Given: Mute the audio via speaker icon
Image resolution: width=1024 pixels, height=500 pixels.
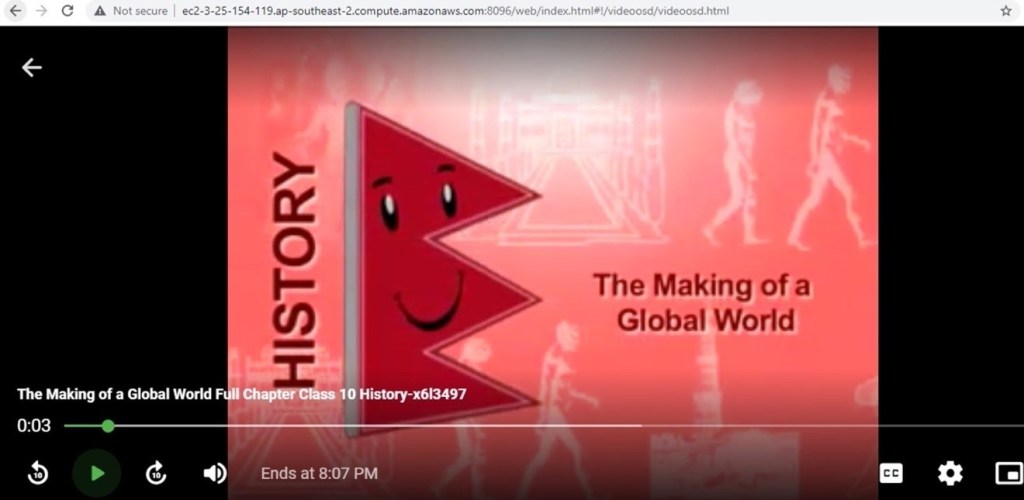Looking at the screenshot, I should [214, 473].
